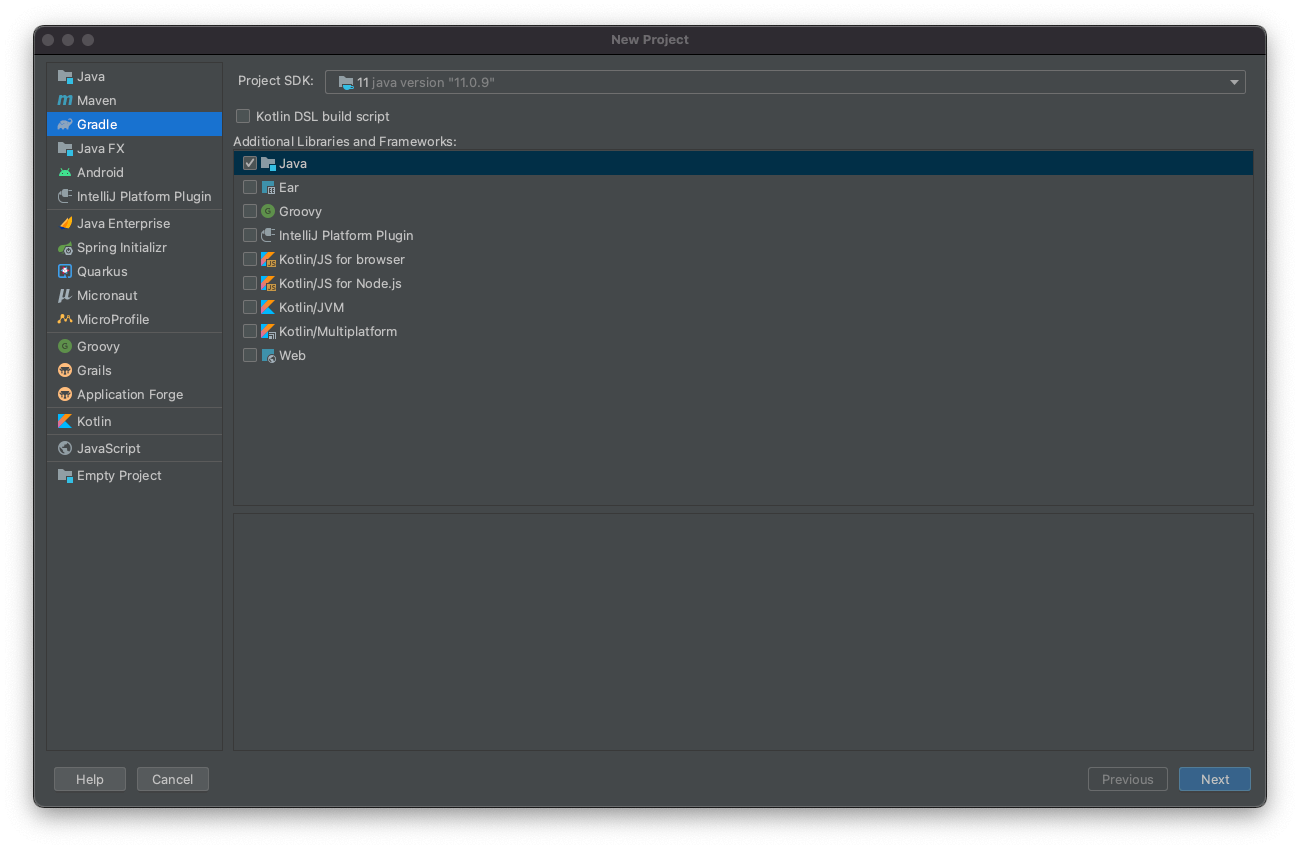This screenshot has height=849, width=1300.
Task: Click the Kotlin/JS for browser icon
Action: [268, 259]
